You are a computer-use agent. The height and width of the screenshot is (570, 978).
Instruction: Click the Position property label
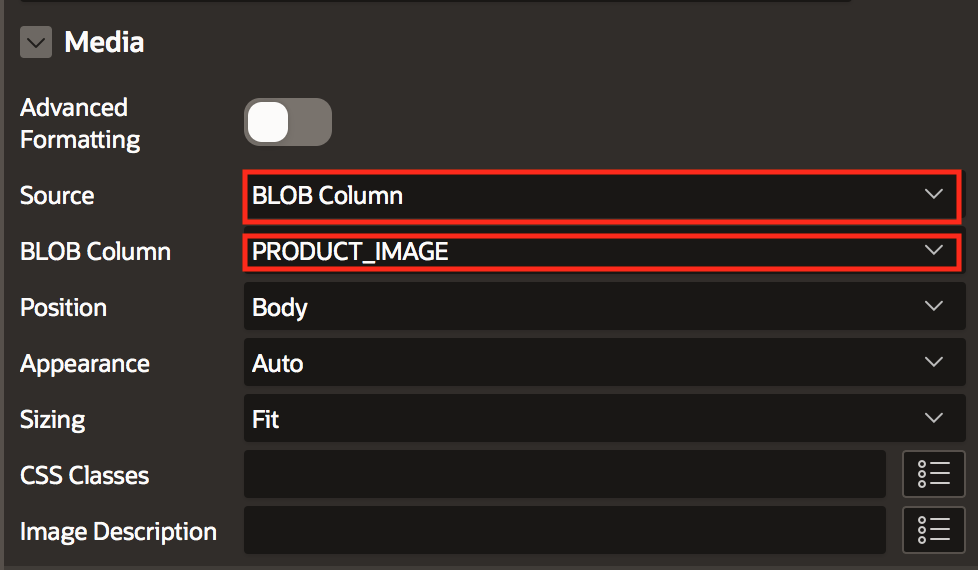[x=63, y=307]
